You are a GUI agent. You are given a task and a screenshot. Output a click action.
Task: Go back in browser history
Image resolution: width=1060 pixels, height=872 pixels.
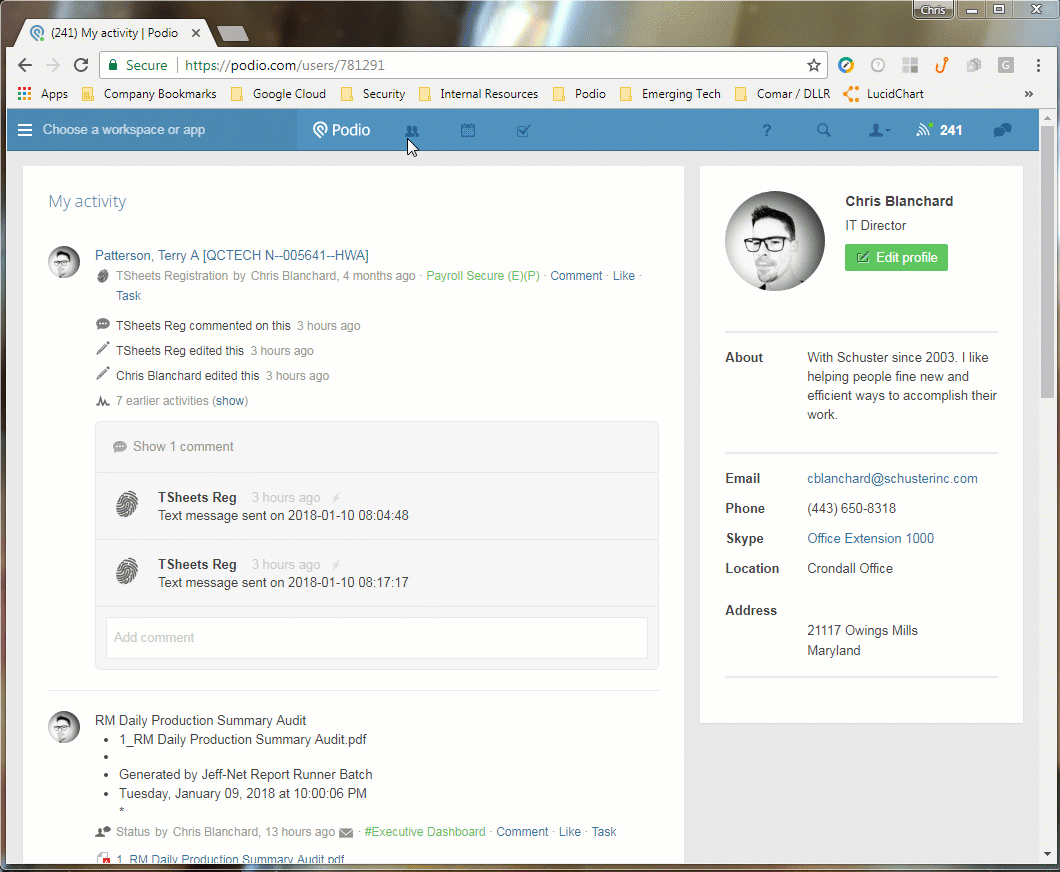click(x=25, y=66)
